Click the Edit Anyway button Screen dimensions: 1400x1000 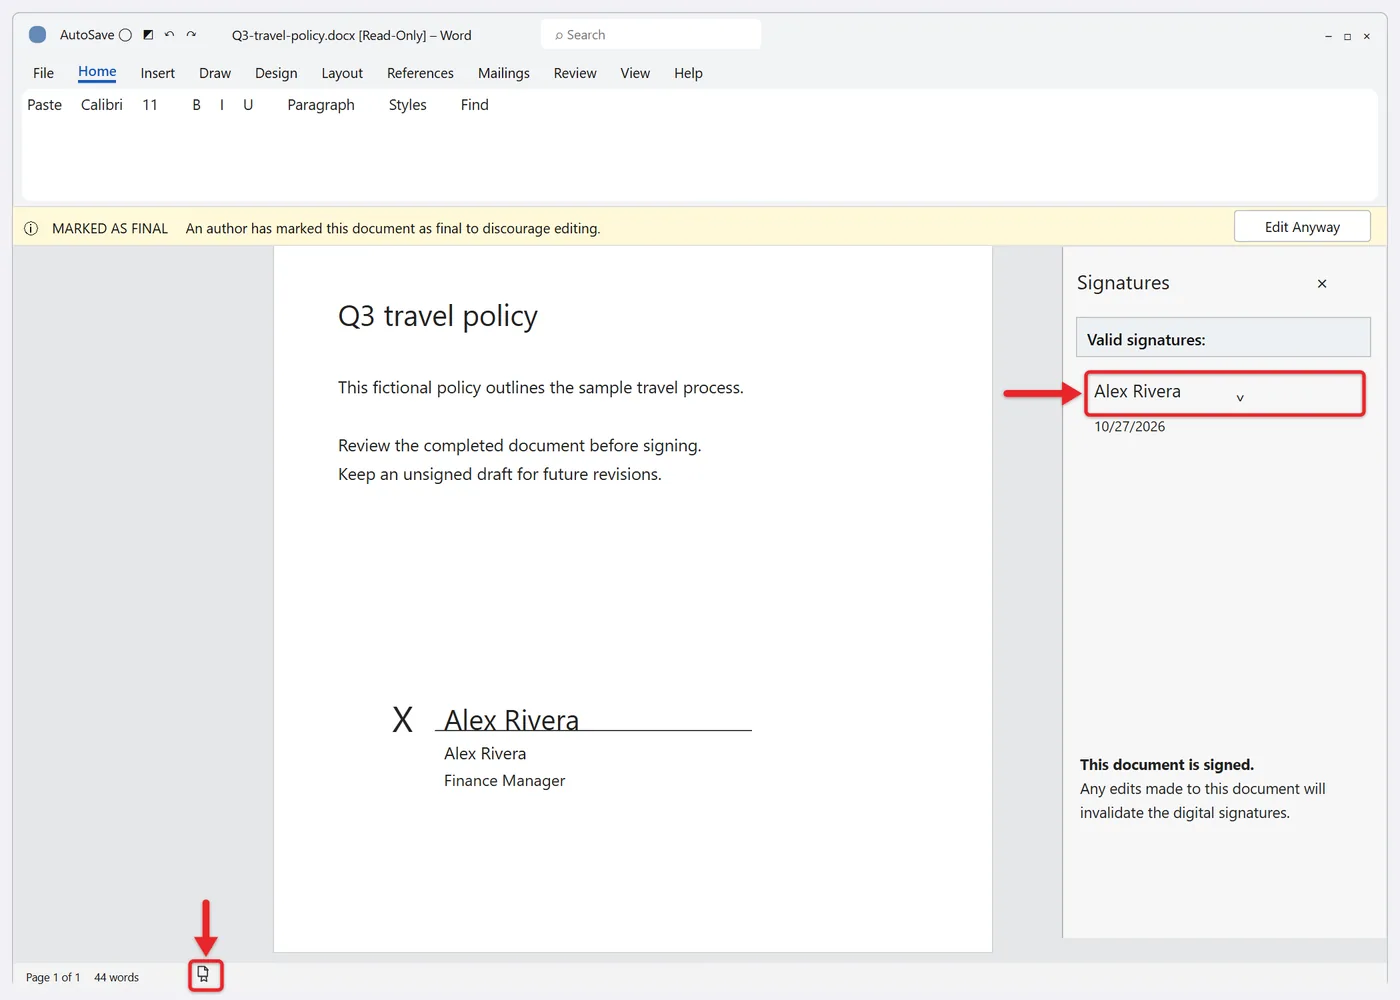pyautogui.click(x=1302, y=227)
